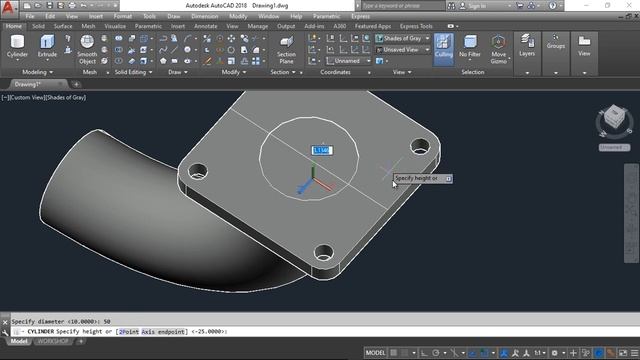Select the Extrude tool
The height and width of the screenshot is (360, 640).
(47, 46)
